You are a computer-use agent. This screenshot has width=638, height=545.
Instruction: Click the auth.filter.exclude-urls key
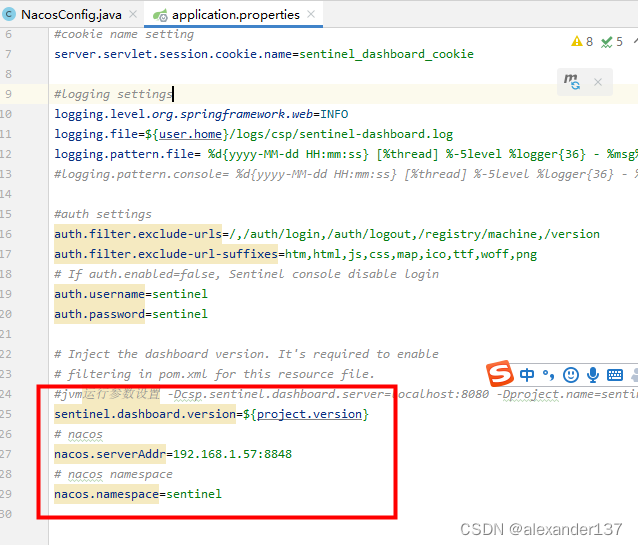tap(138, 234)
